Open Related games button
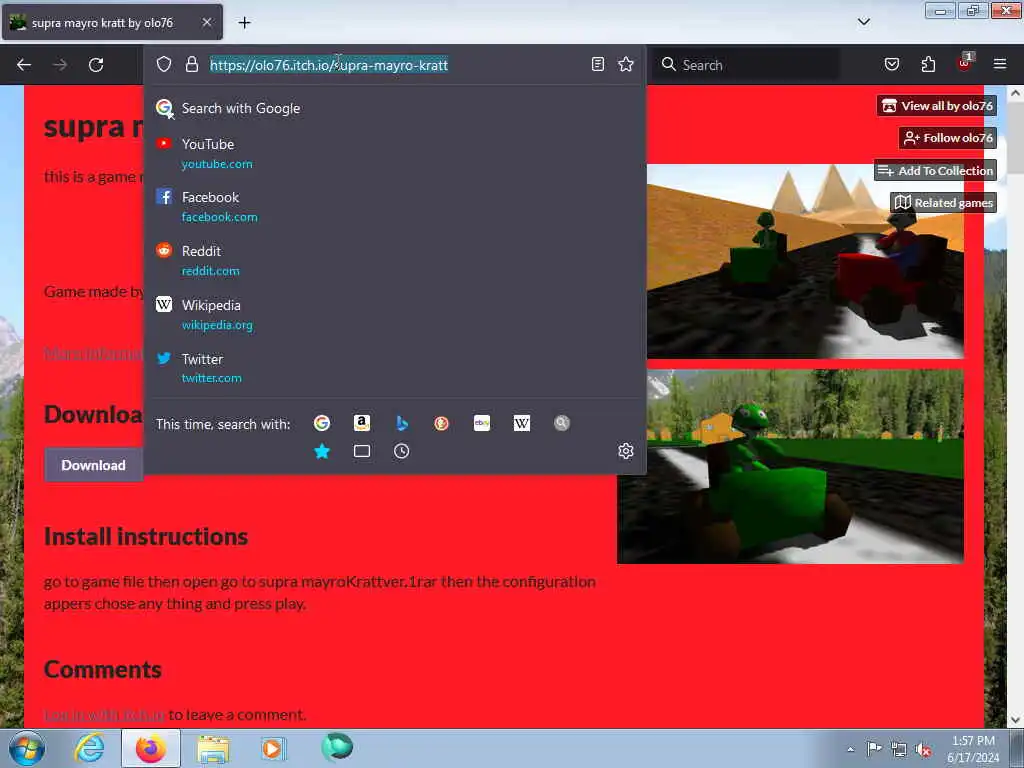The width and height of the screenshot is (1024, 768). [x=943, y=202]
